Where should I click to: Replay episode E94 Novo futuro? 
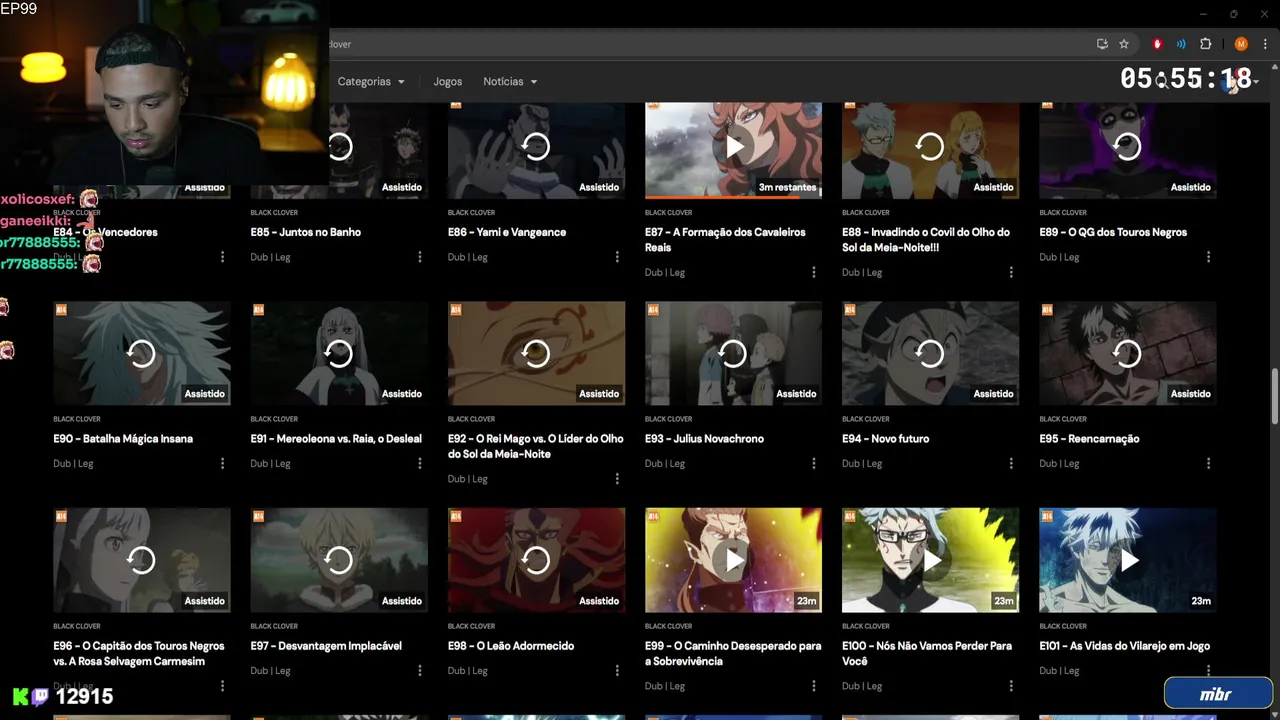(x=930, y=353)
